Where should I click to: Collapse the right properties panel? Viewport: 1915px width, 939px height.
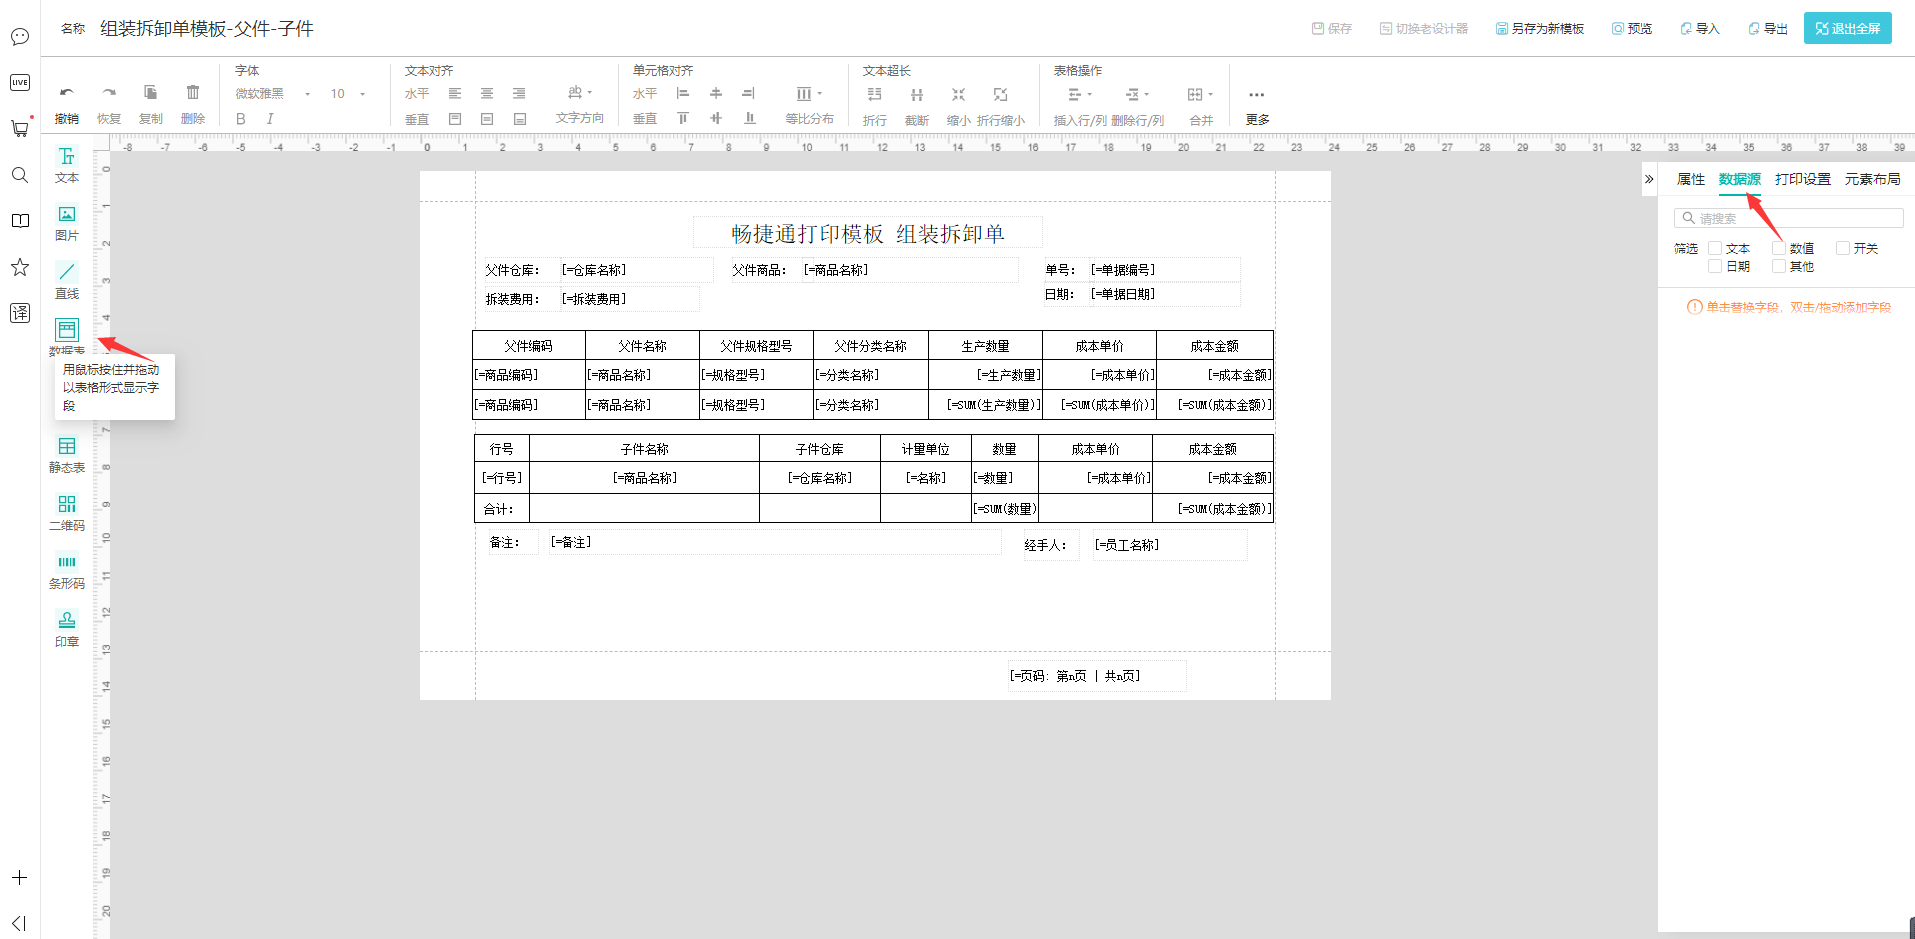click(x=1649, y=179)
